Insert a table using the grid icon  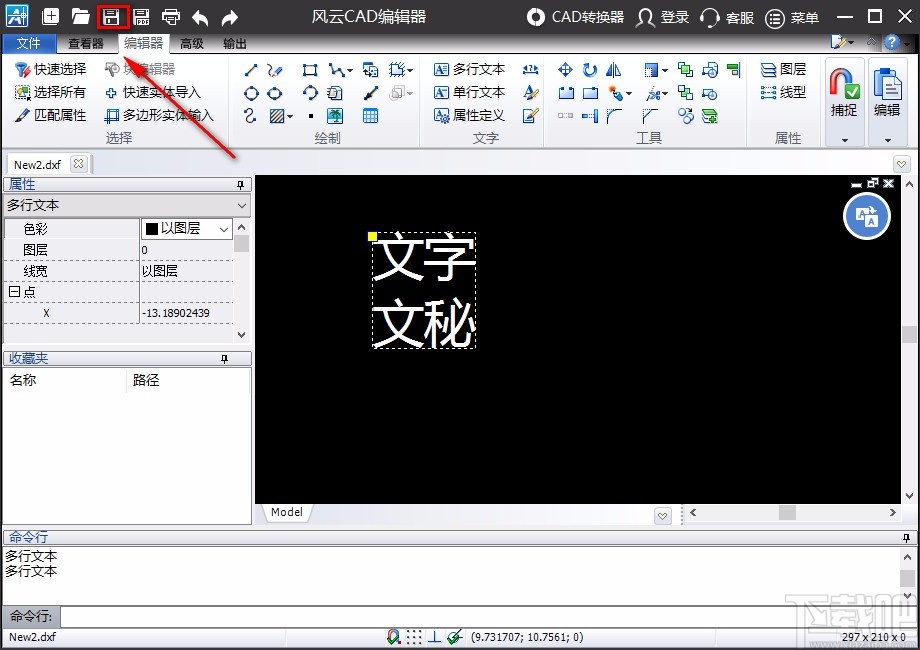[x=370, y=116]
